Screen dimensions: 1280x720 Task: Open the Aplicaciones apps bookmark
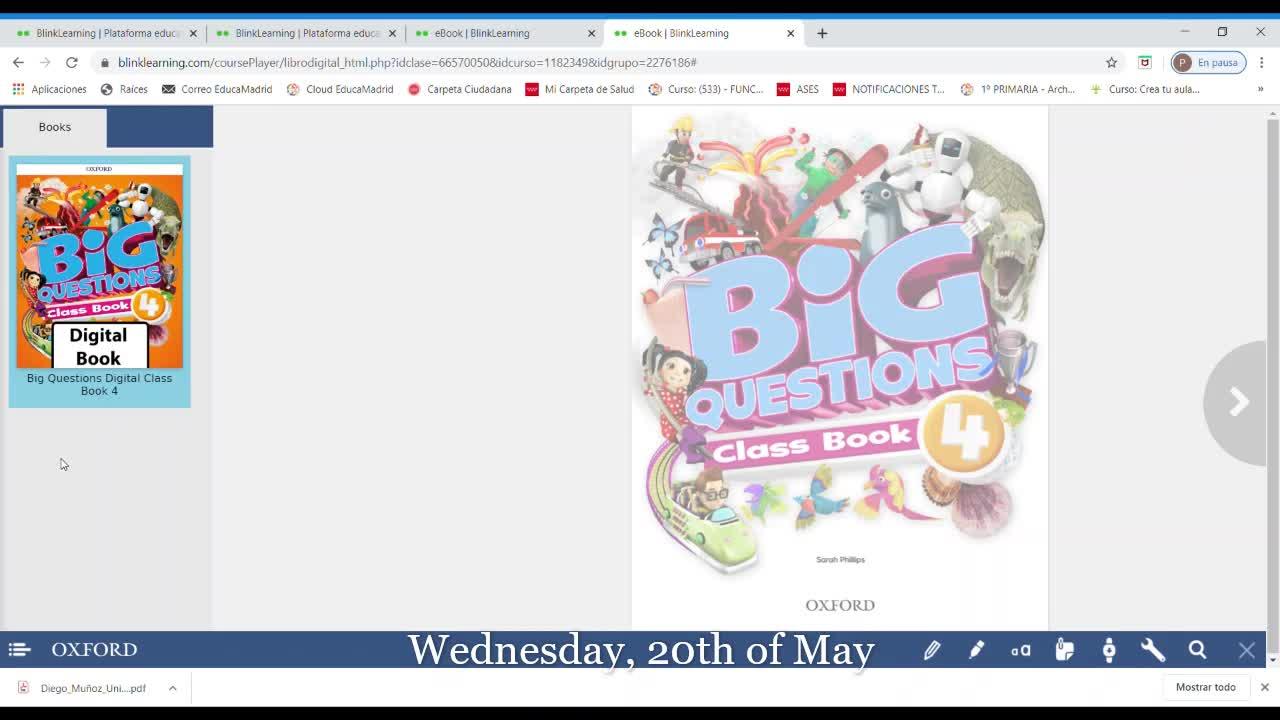coord(49,89)
